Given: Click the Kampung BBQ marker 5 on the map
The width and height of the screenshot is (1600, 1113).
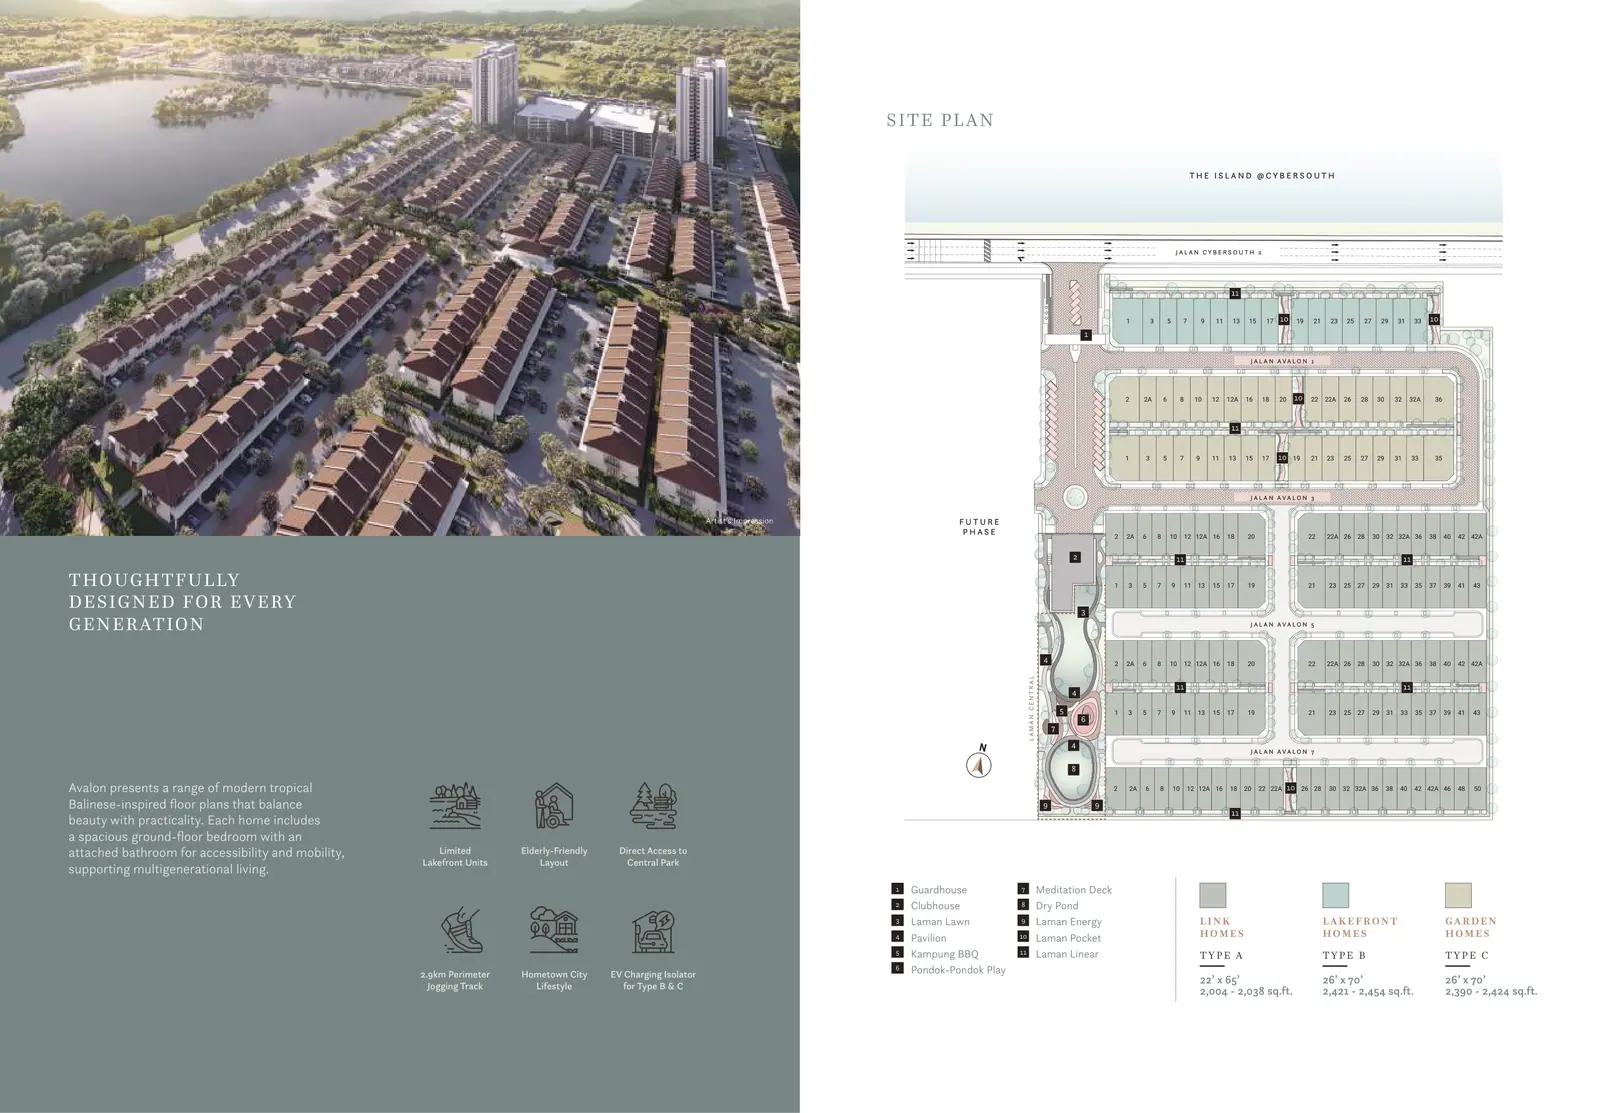Looking at the screenshot, I should tap(1062, 712).
